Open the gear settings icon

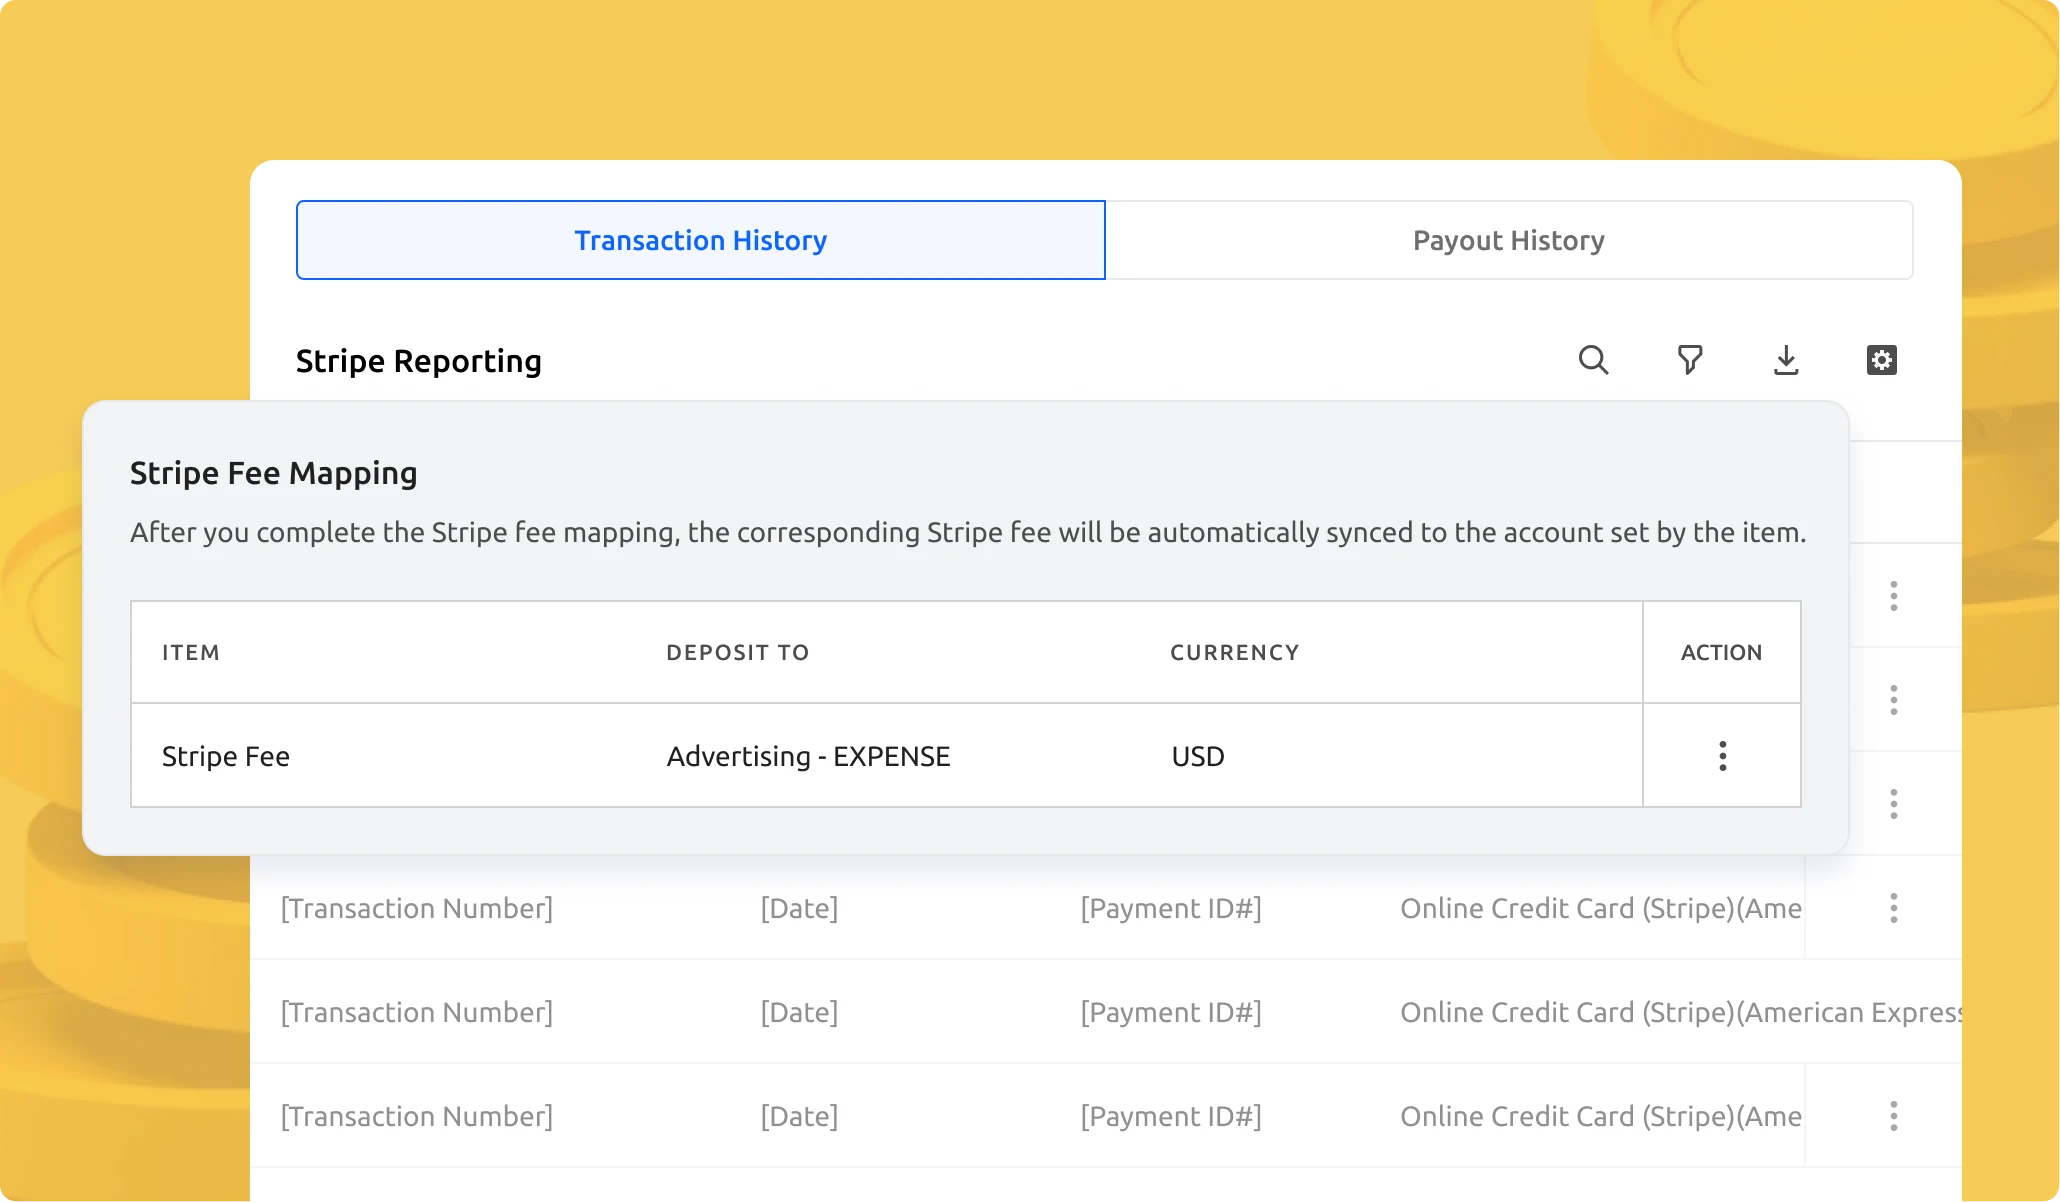coord(1882,360)
